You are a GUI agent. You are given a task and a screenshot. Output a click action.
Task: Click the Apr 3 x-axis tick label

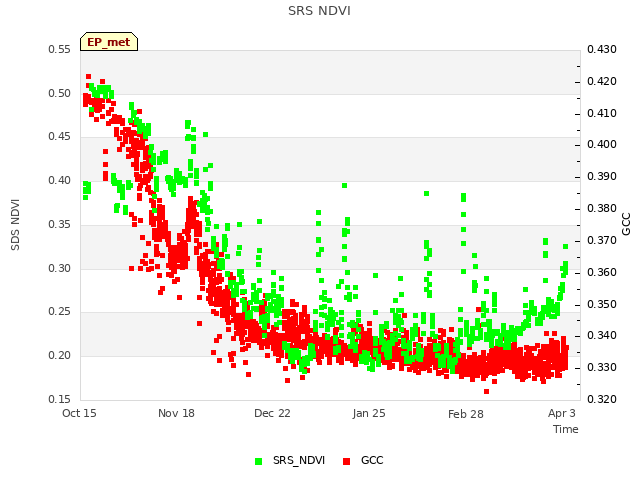[562, 413]
